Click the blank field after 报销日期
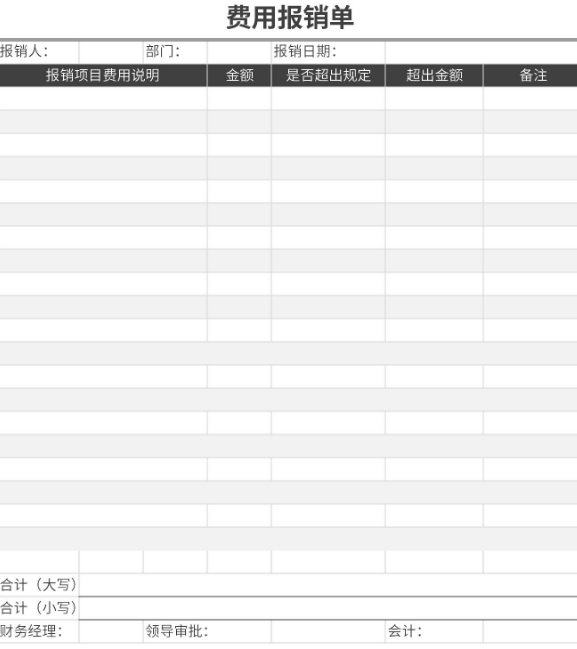 [481, 52]
